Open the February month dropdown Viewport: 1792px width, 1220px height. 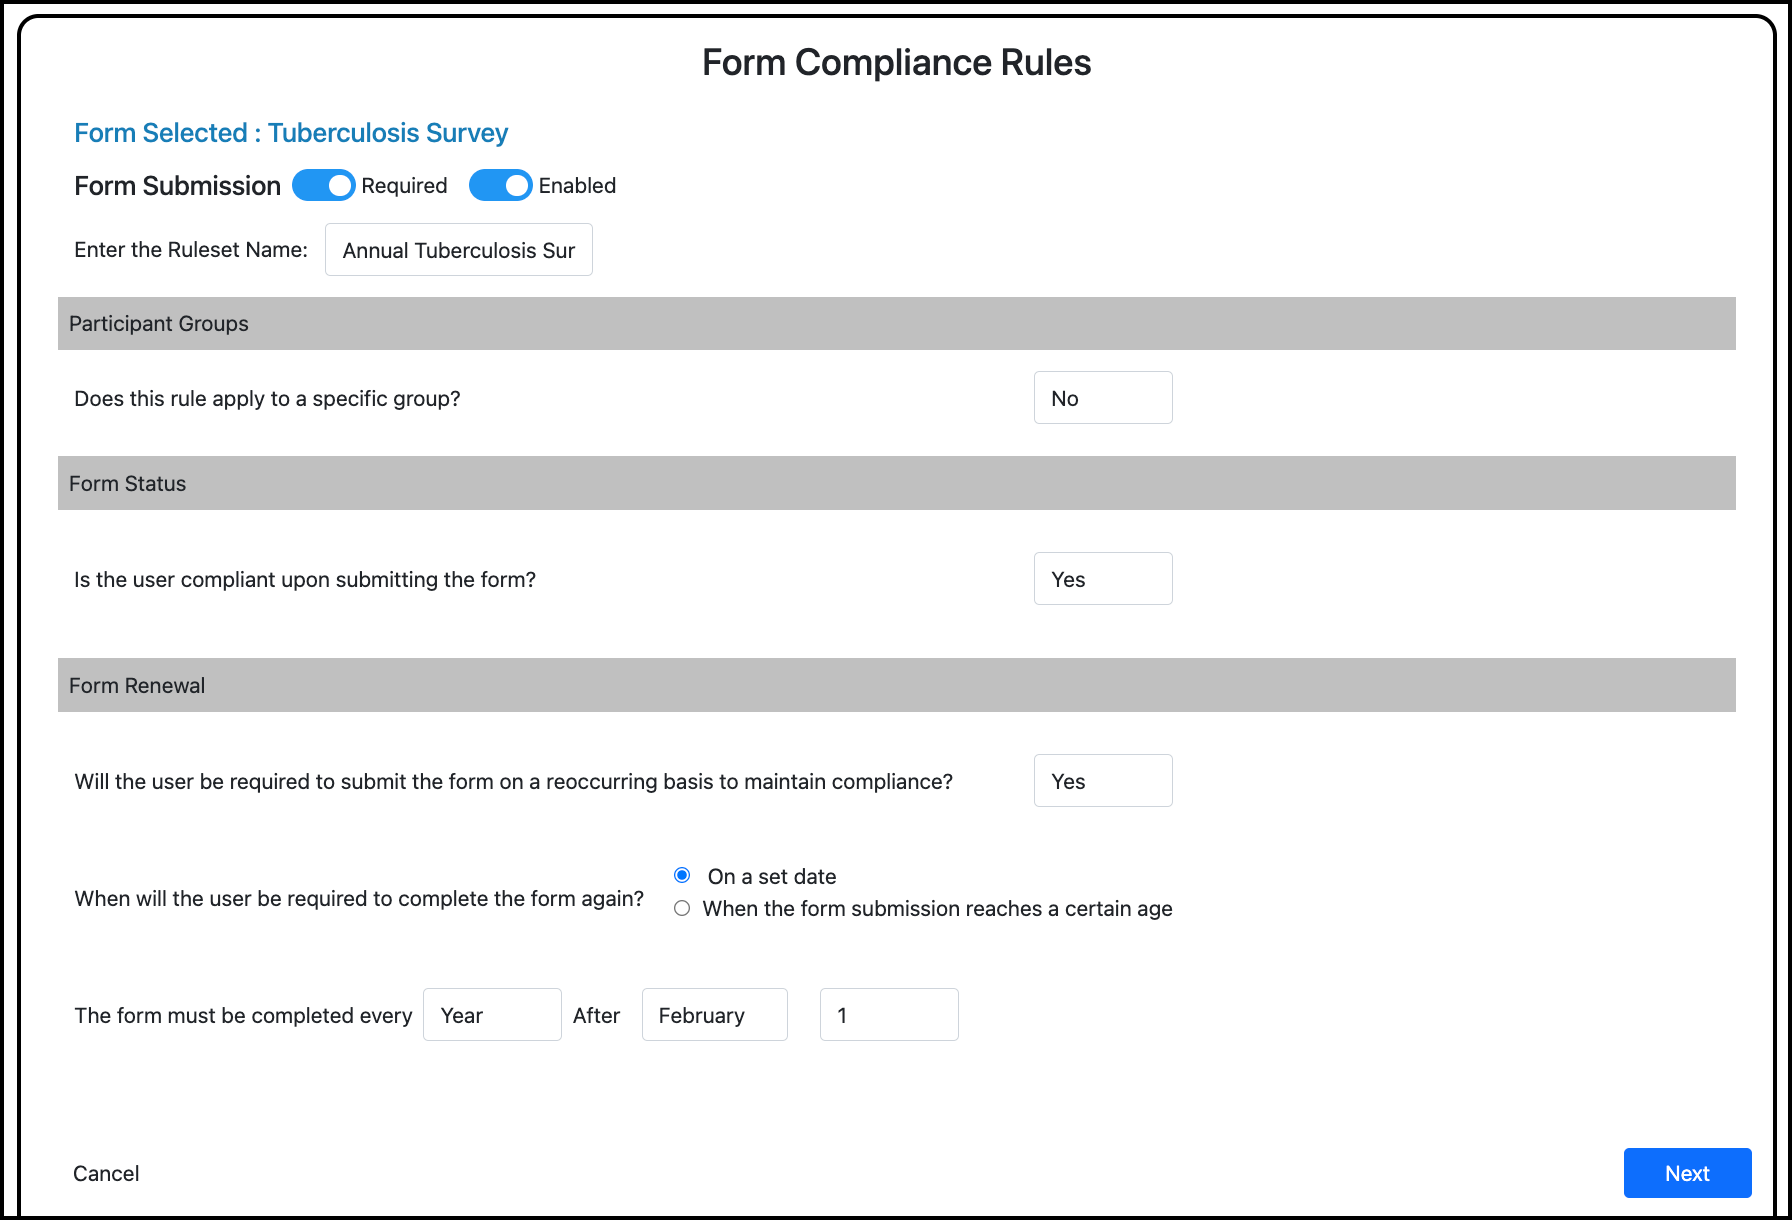pyautogui.click(x=714, y=1015)
